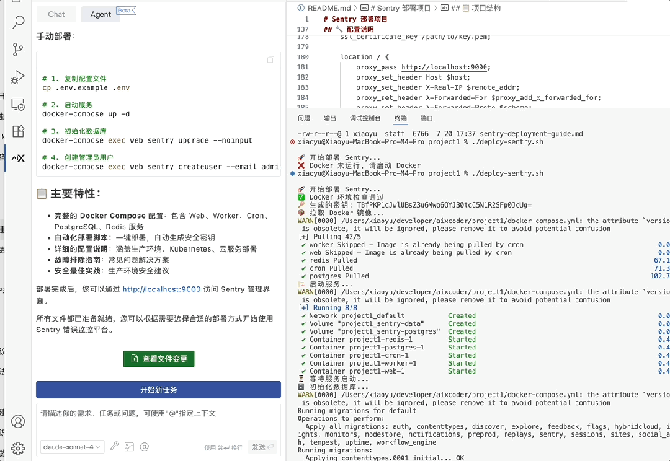The image size is (670, 461).
Task: Click the red failed command marker in terminal
Action: 292,142
